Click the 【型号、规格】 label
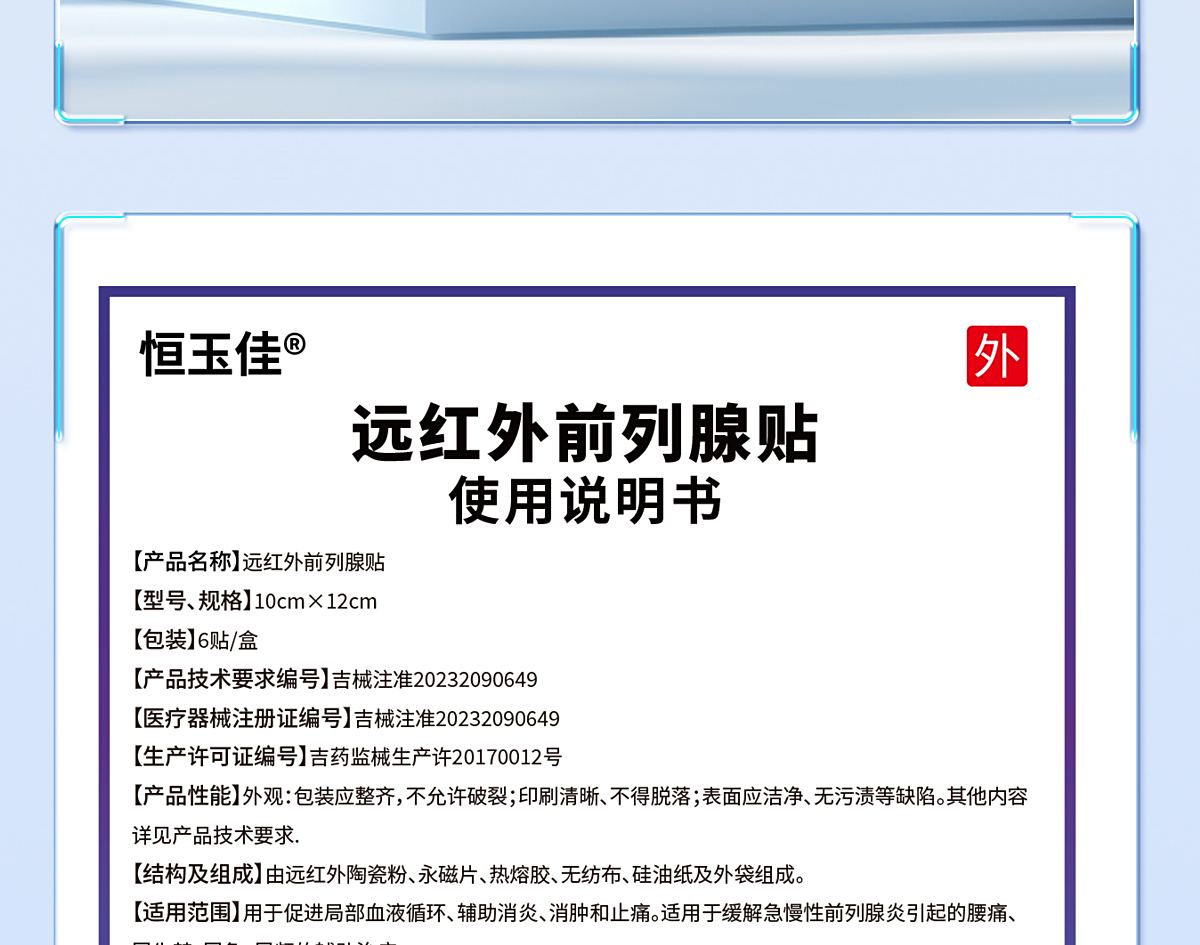 pyautogui.click(x=192, y=601)
